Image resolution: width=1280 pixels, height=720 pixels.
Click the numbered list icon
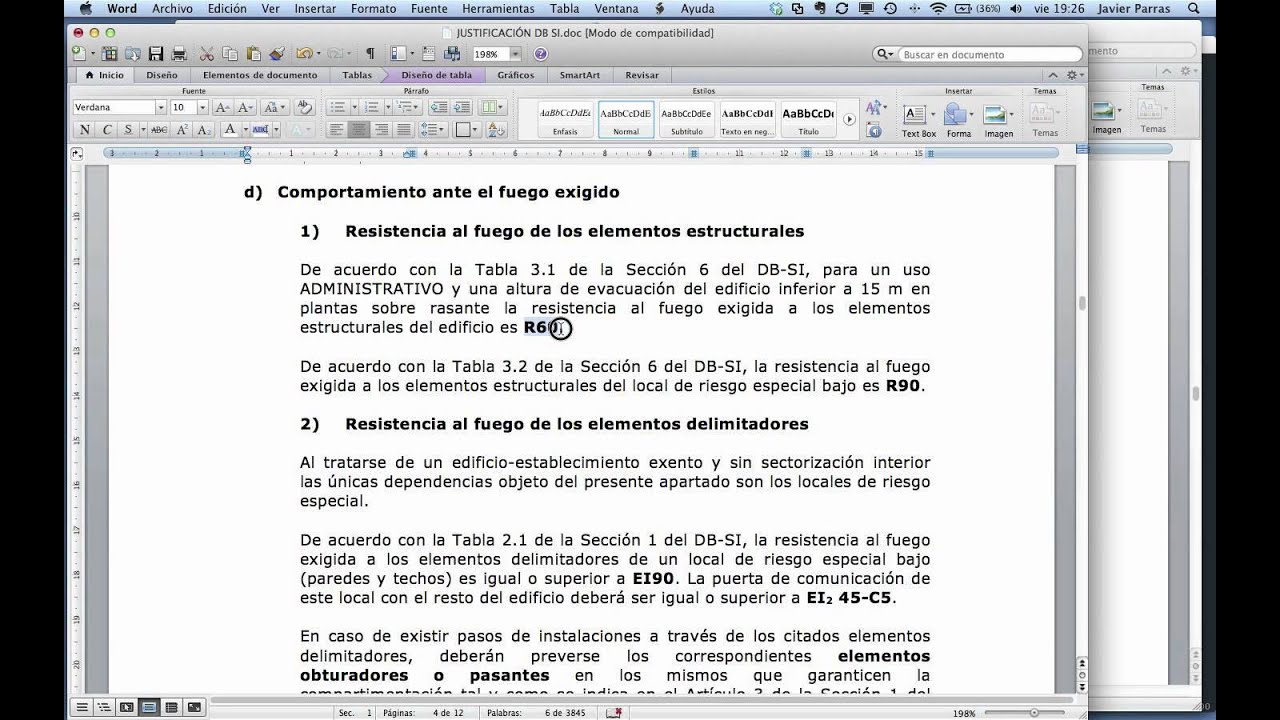click(371, 107)
